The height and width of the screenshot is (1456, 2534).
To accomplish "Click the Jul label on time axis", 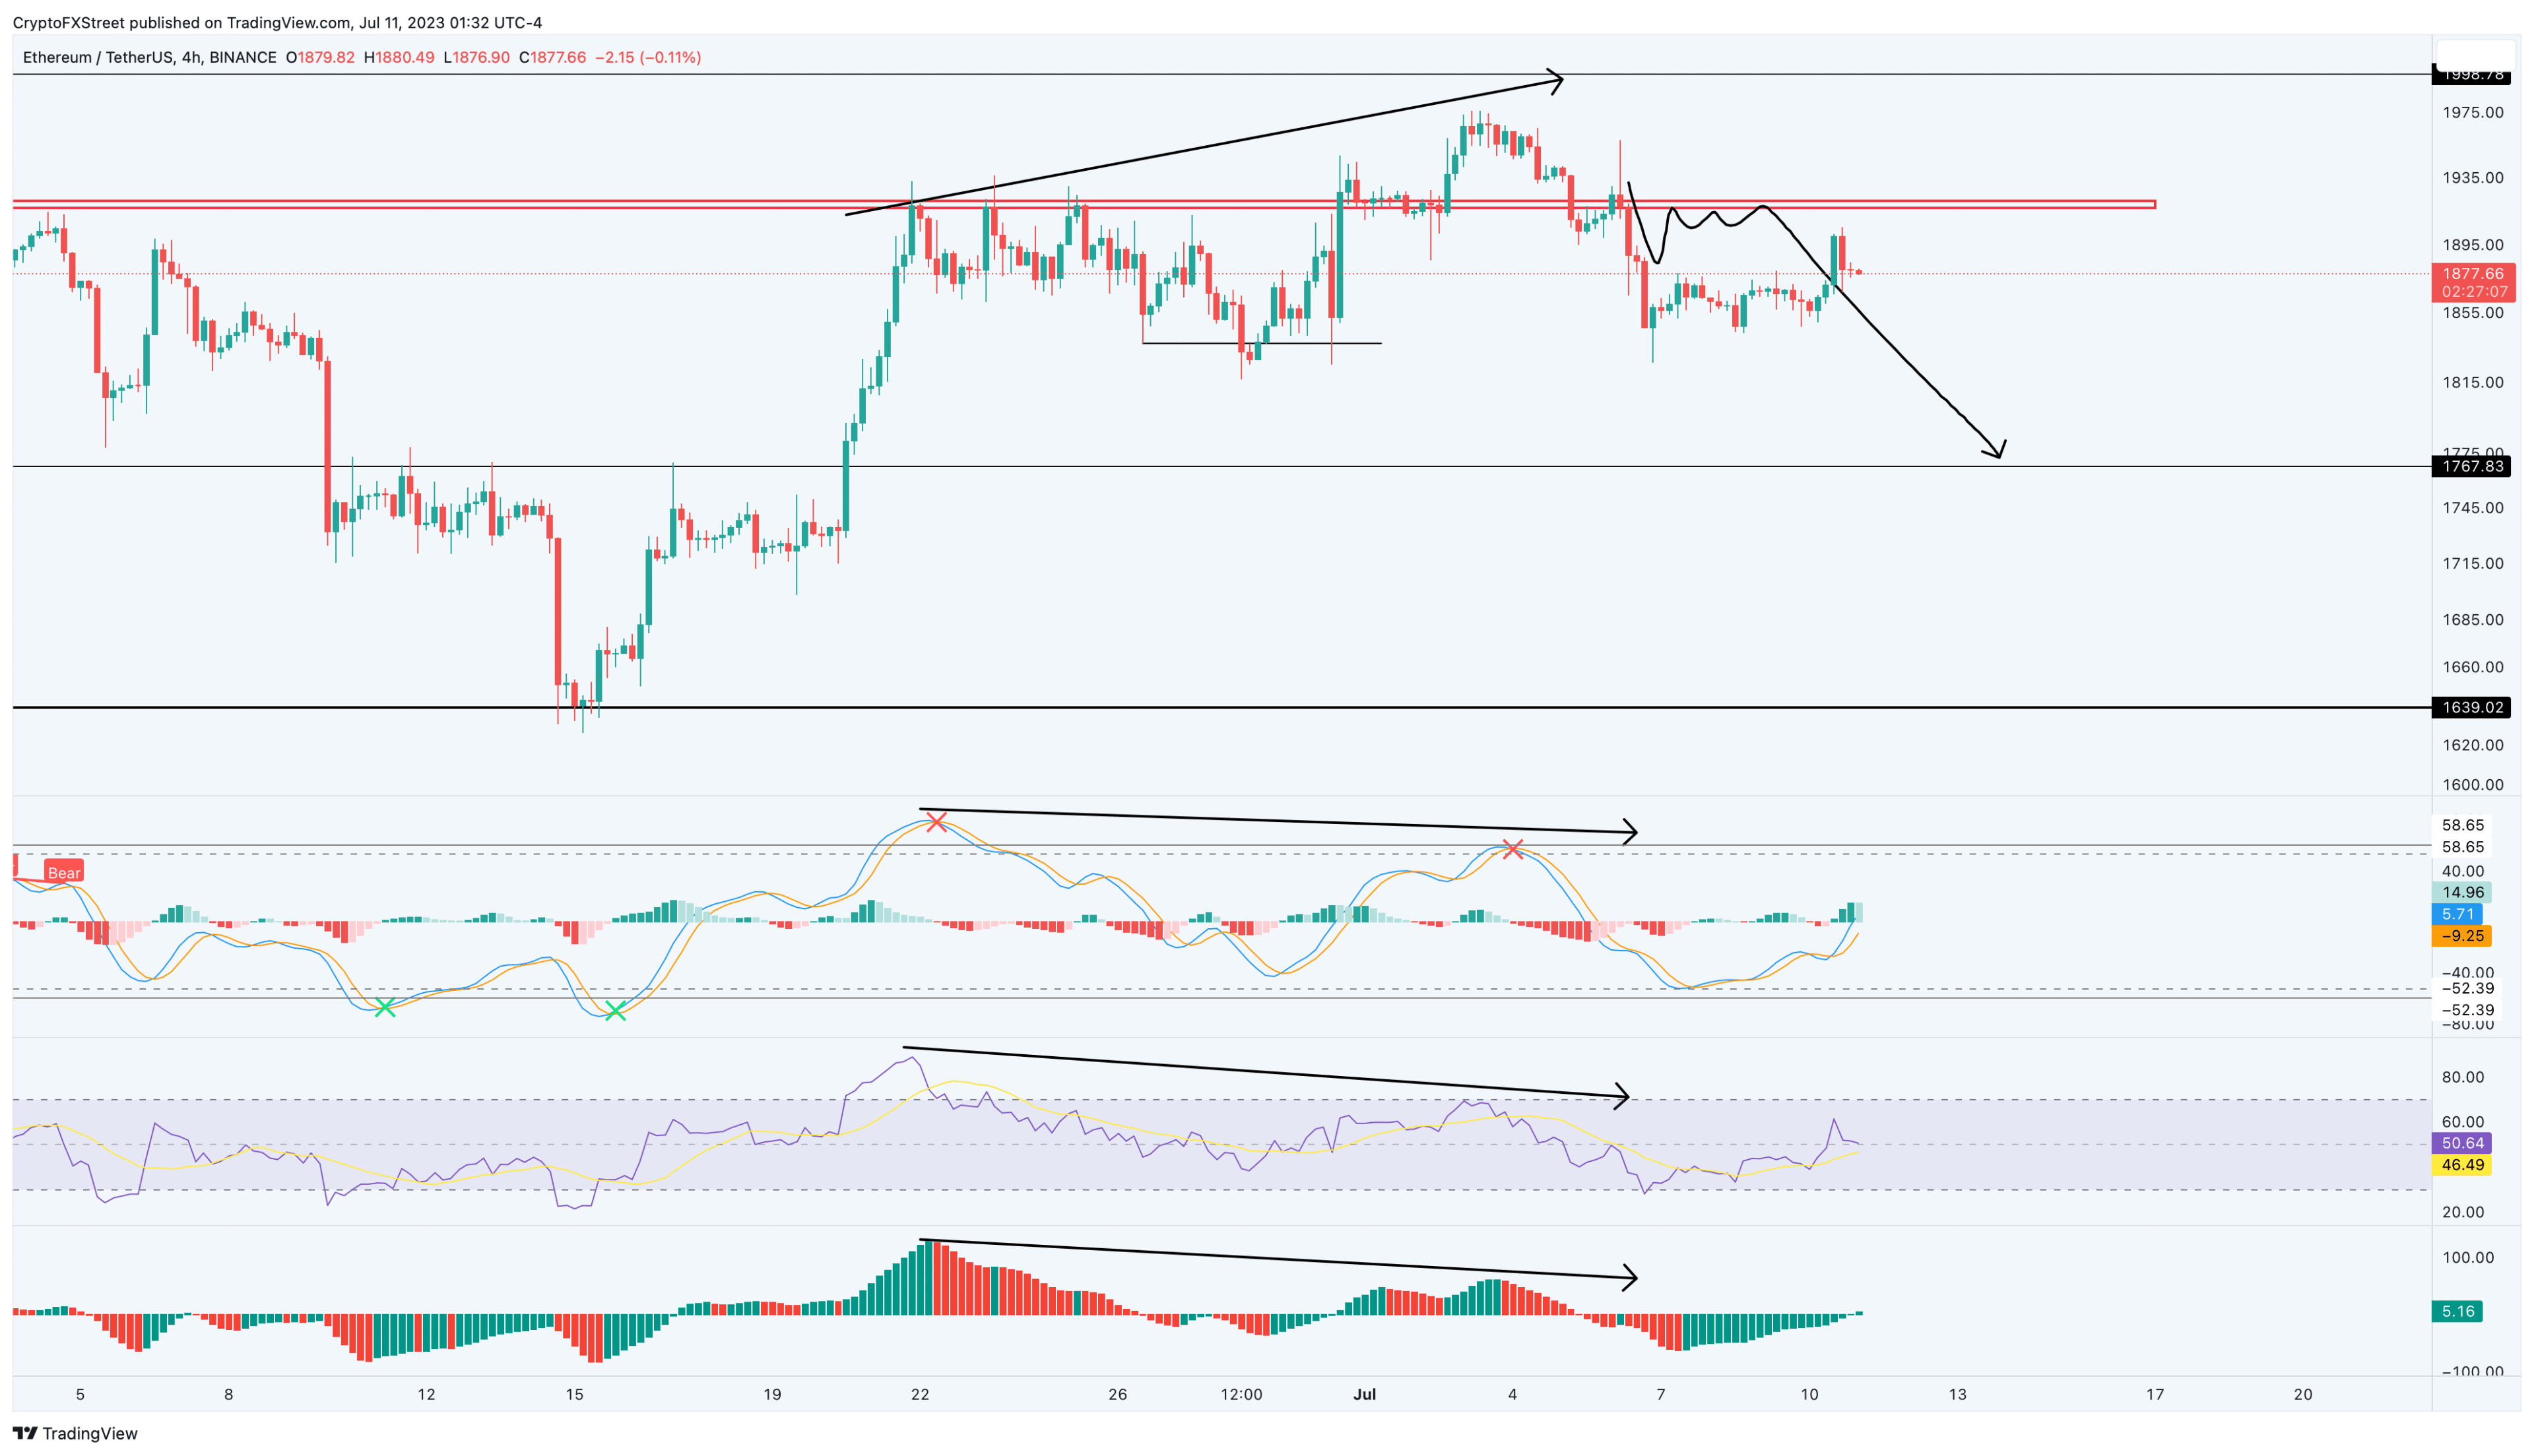I will coord(1365,1394).
